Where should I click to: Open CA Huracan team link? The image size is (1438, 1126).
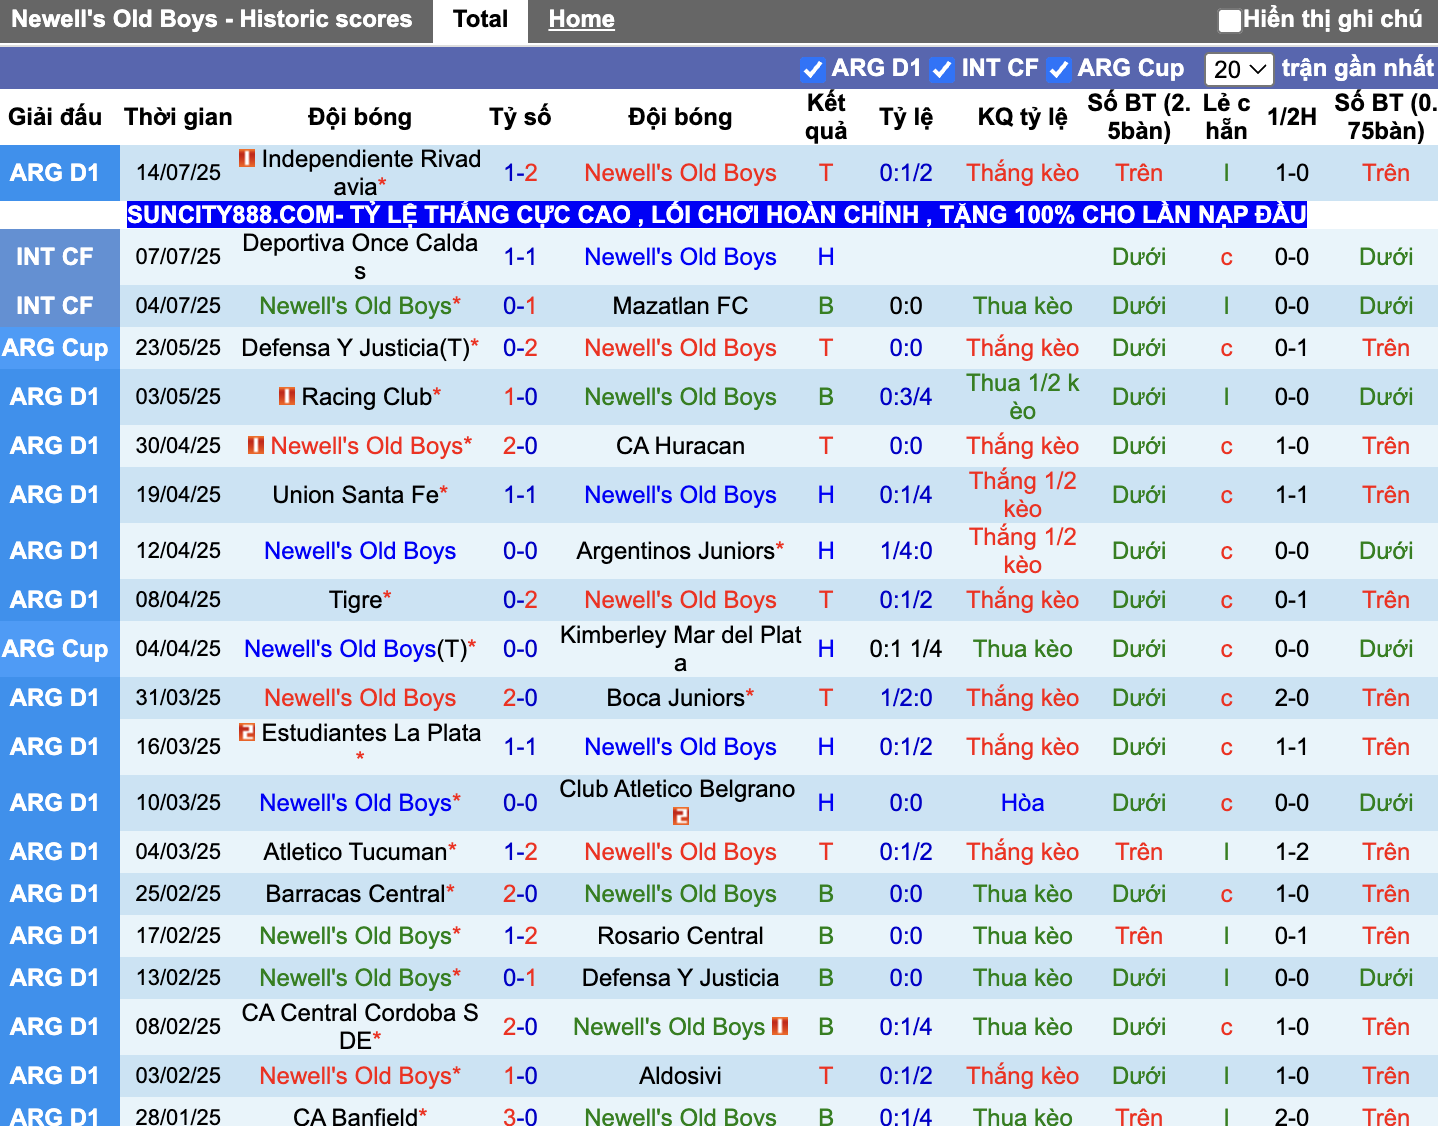[680, 446]
